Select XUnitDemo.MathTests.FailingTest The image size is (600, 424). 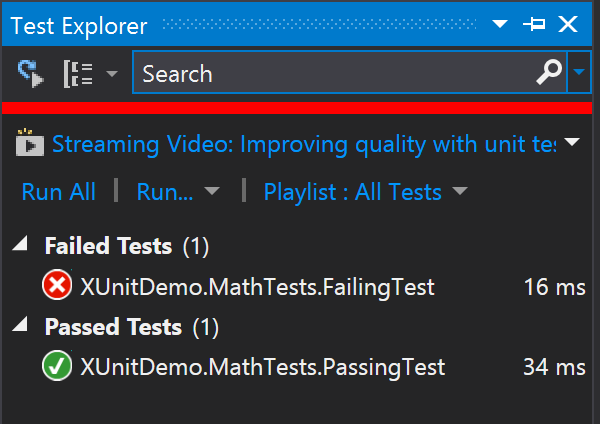pyautogui.click(x=258, y=287)
